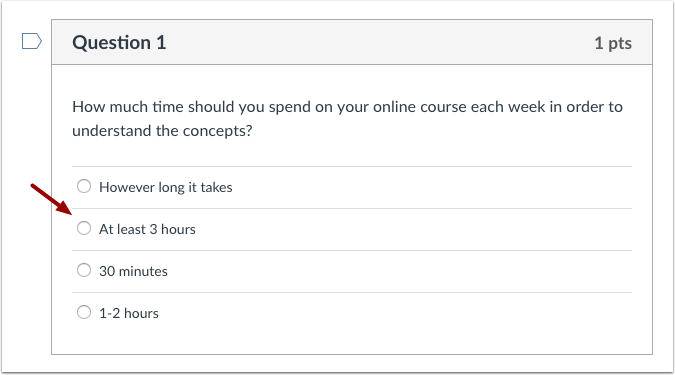Click the "At least 3 hours" answer label
The image size is (675, 375).
(x=147, y=229)
